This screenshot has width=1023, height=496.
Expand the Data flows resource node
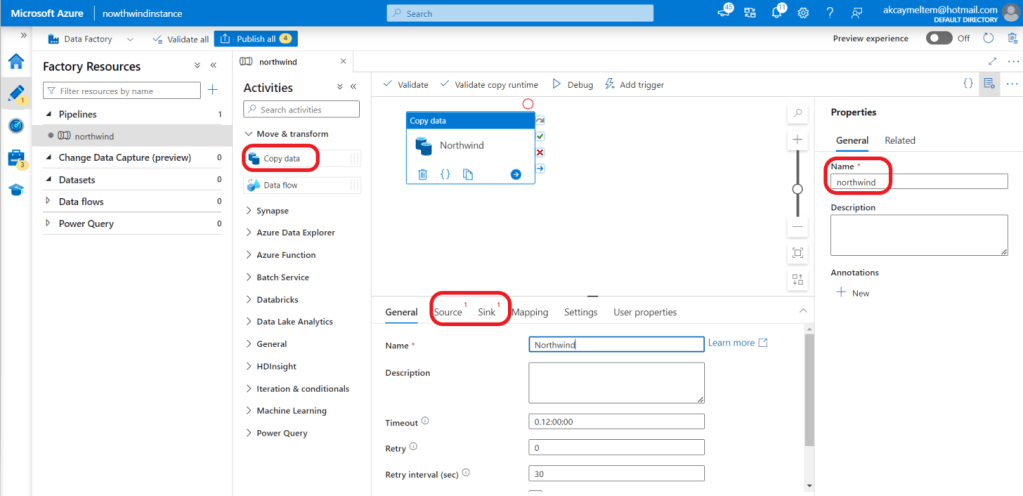pyautogui.click(x=50, y=202)
